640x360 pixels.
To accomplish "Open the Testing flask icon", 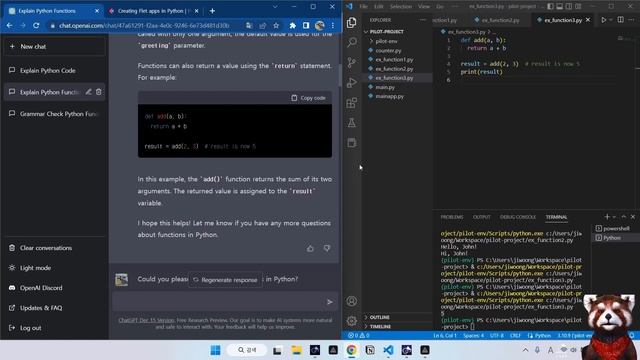I will [x=351, y=122].
